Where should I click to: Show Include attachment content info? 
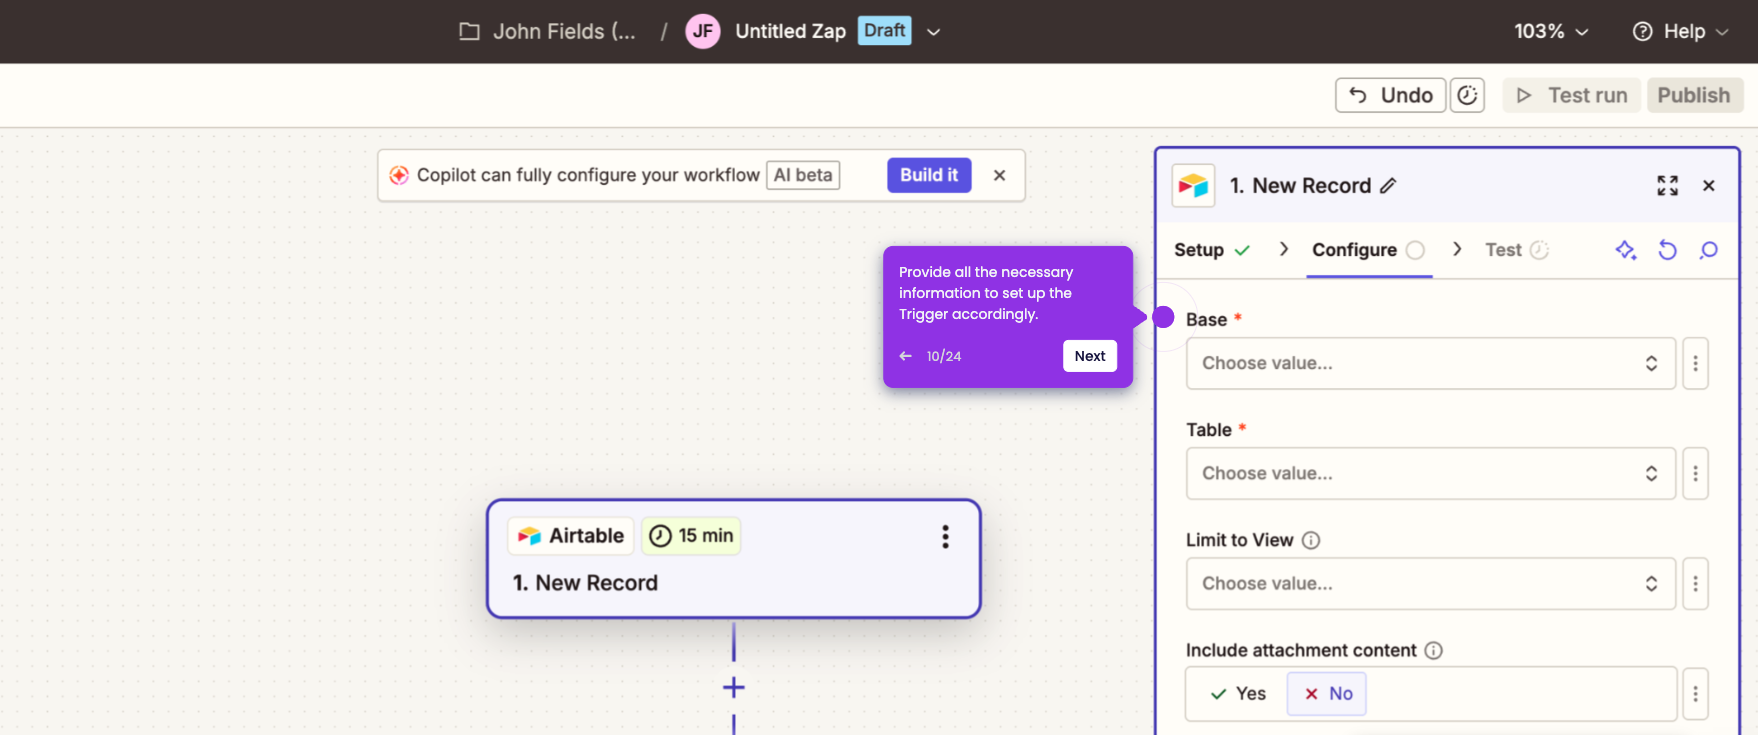point(1433,650)
